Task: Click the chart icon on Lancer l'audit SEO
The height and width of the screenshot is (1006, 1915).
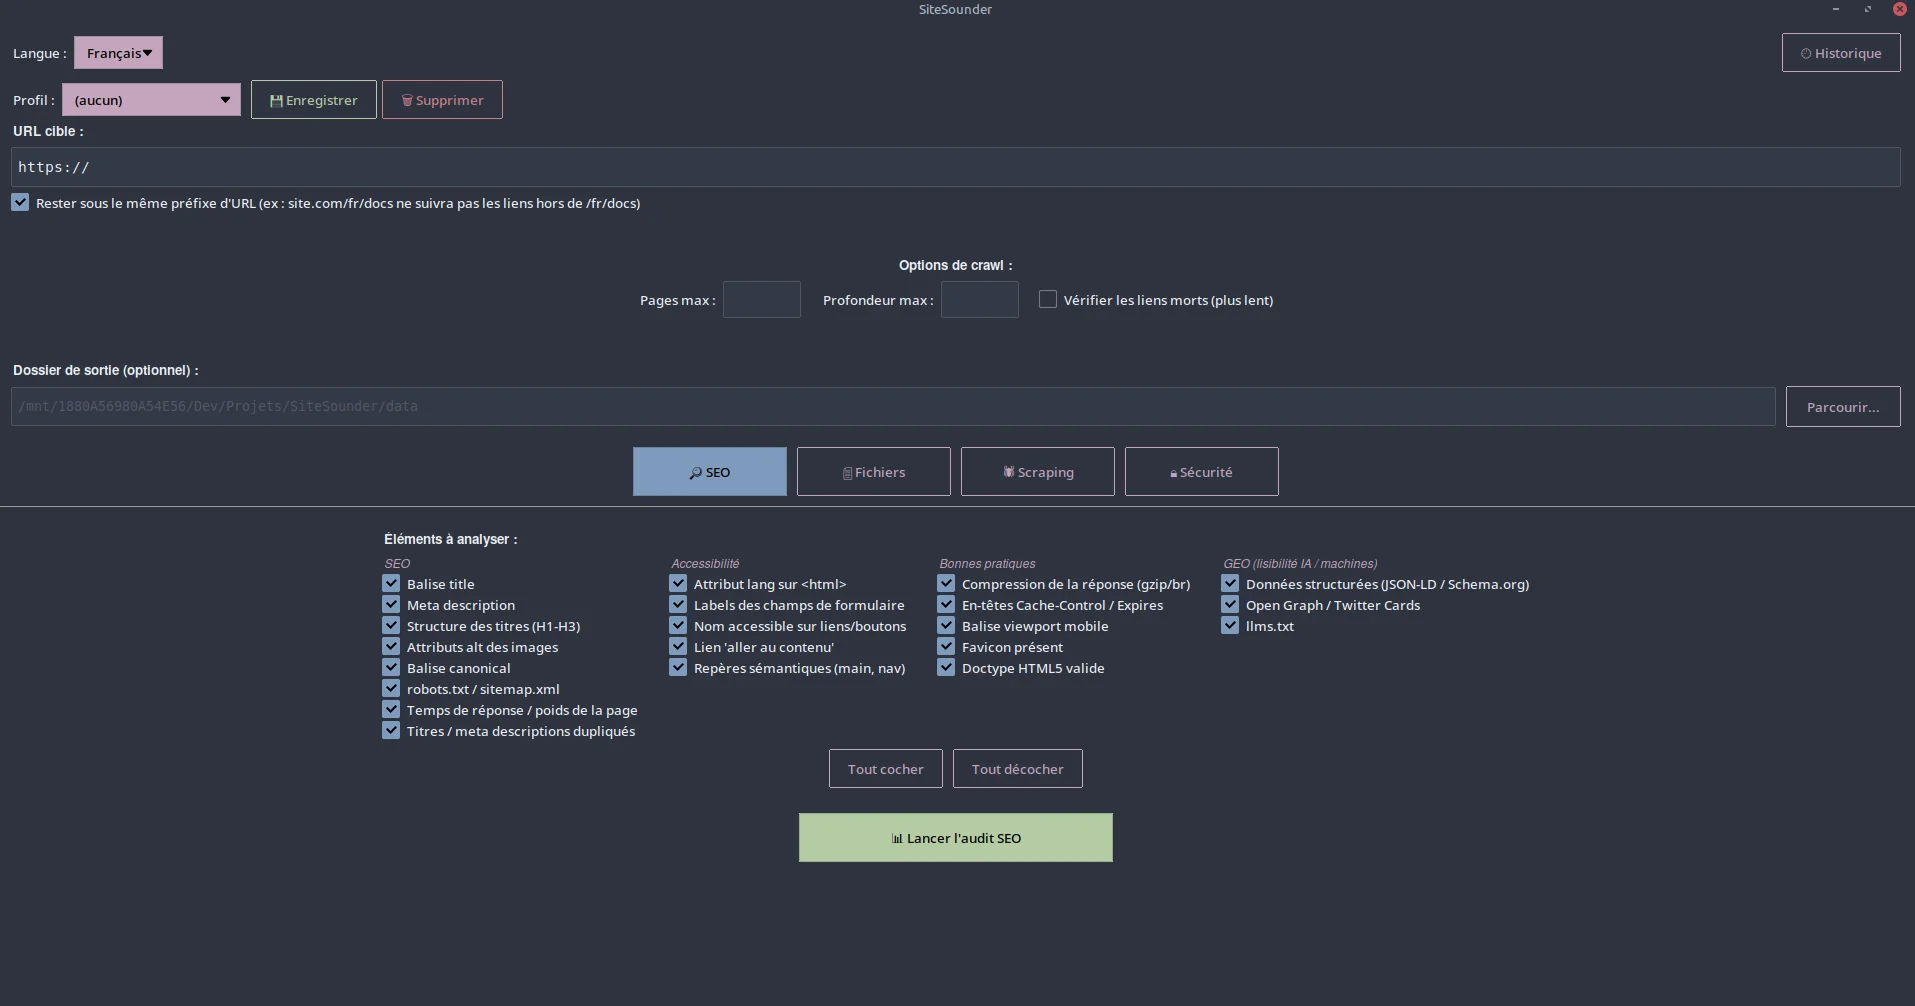Action: (897, 839)
